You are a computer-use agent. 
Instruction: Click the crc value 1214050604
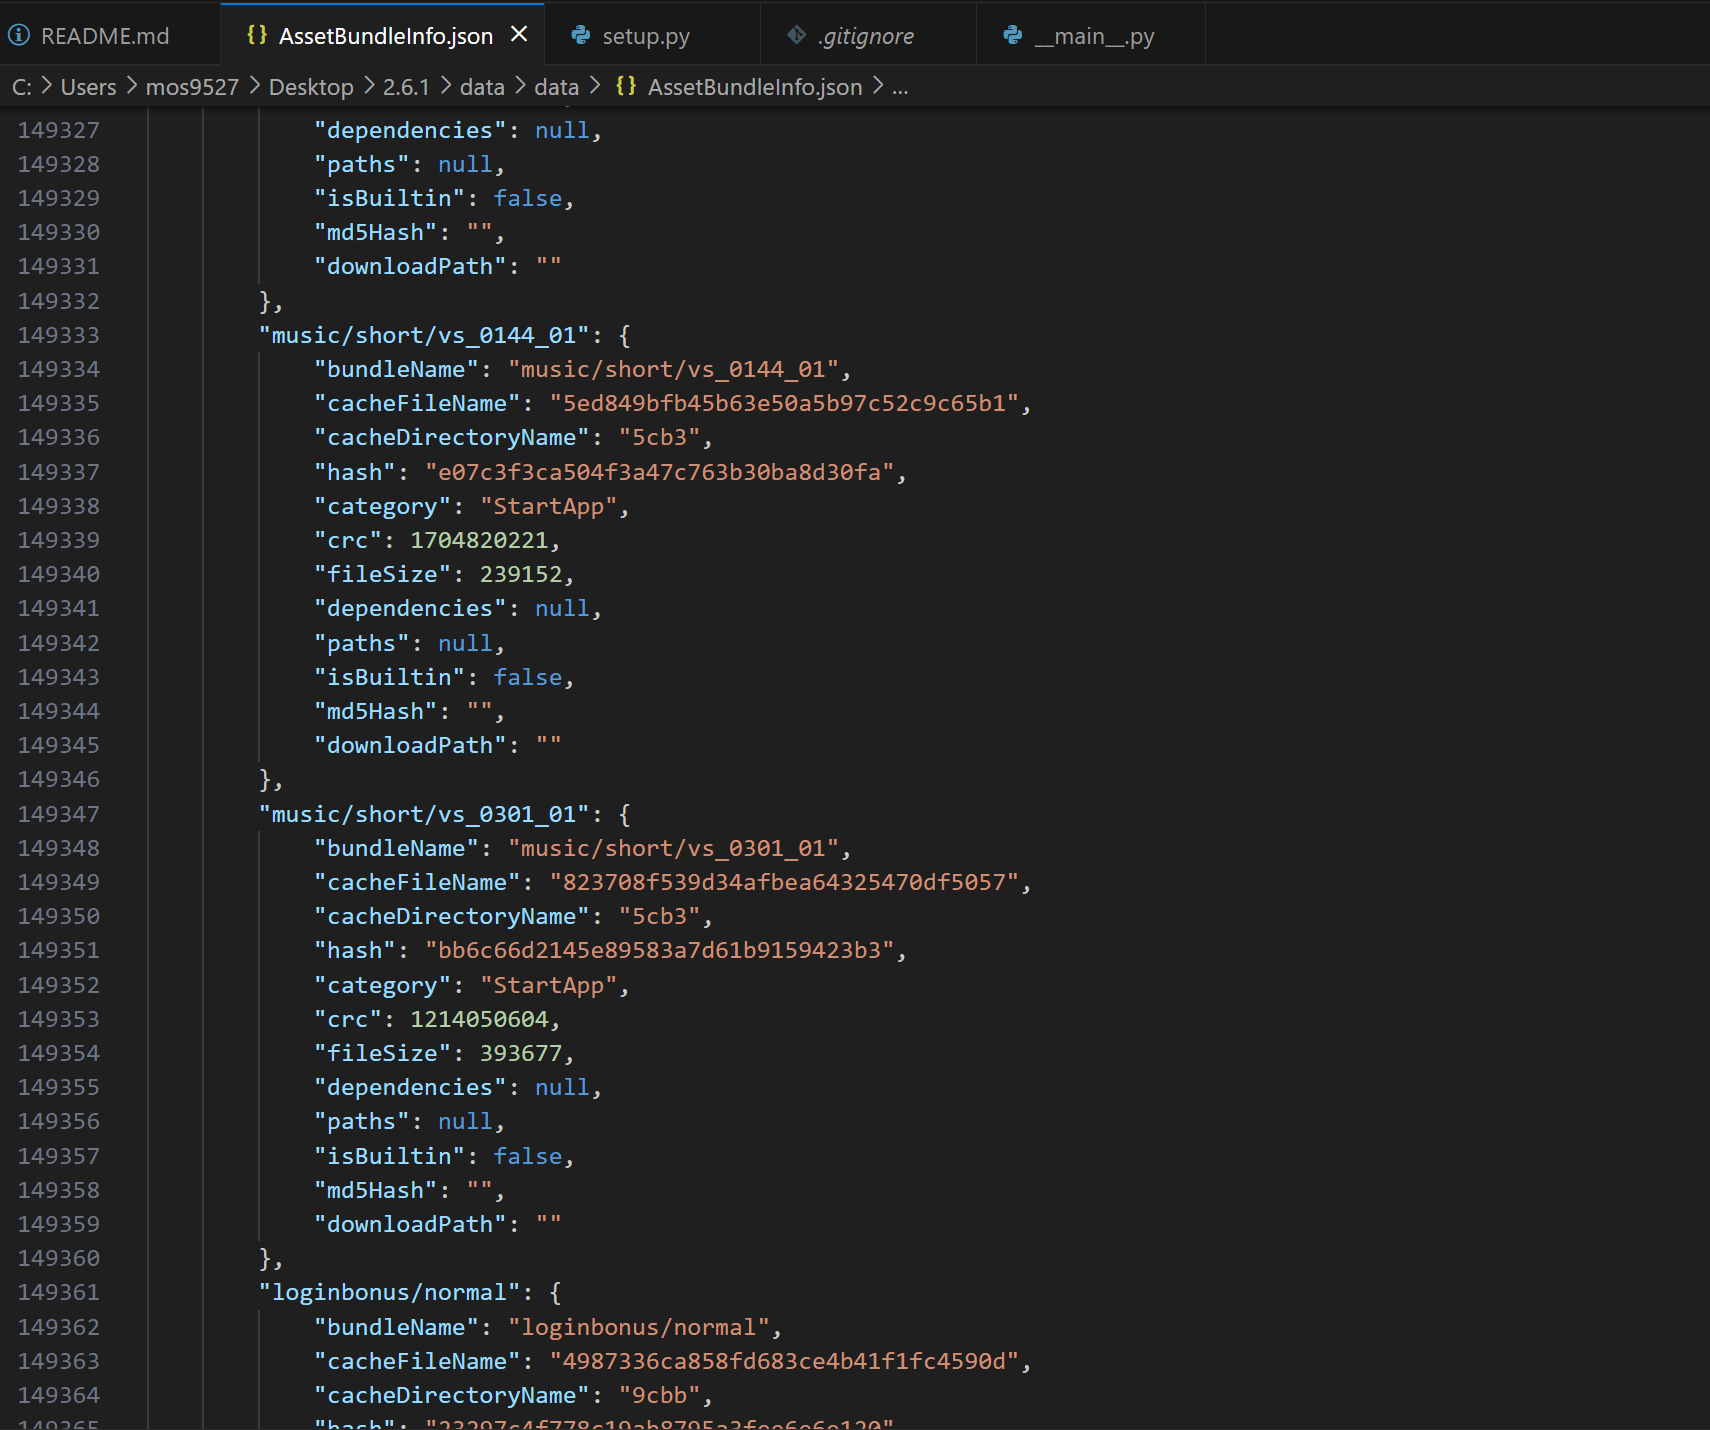coord(480,1019)
